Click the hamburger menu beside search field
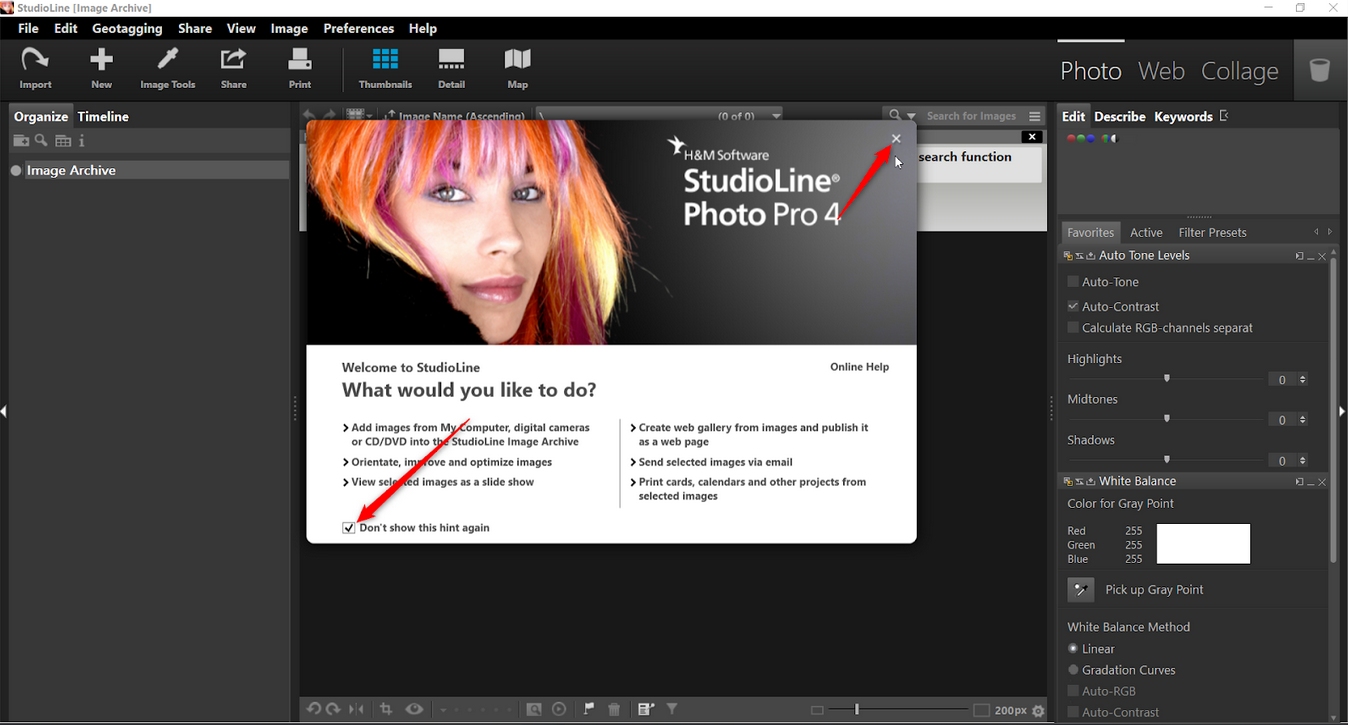This screenshot has width=1348, height=725. click(x=1035, y=116)
